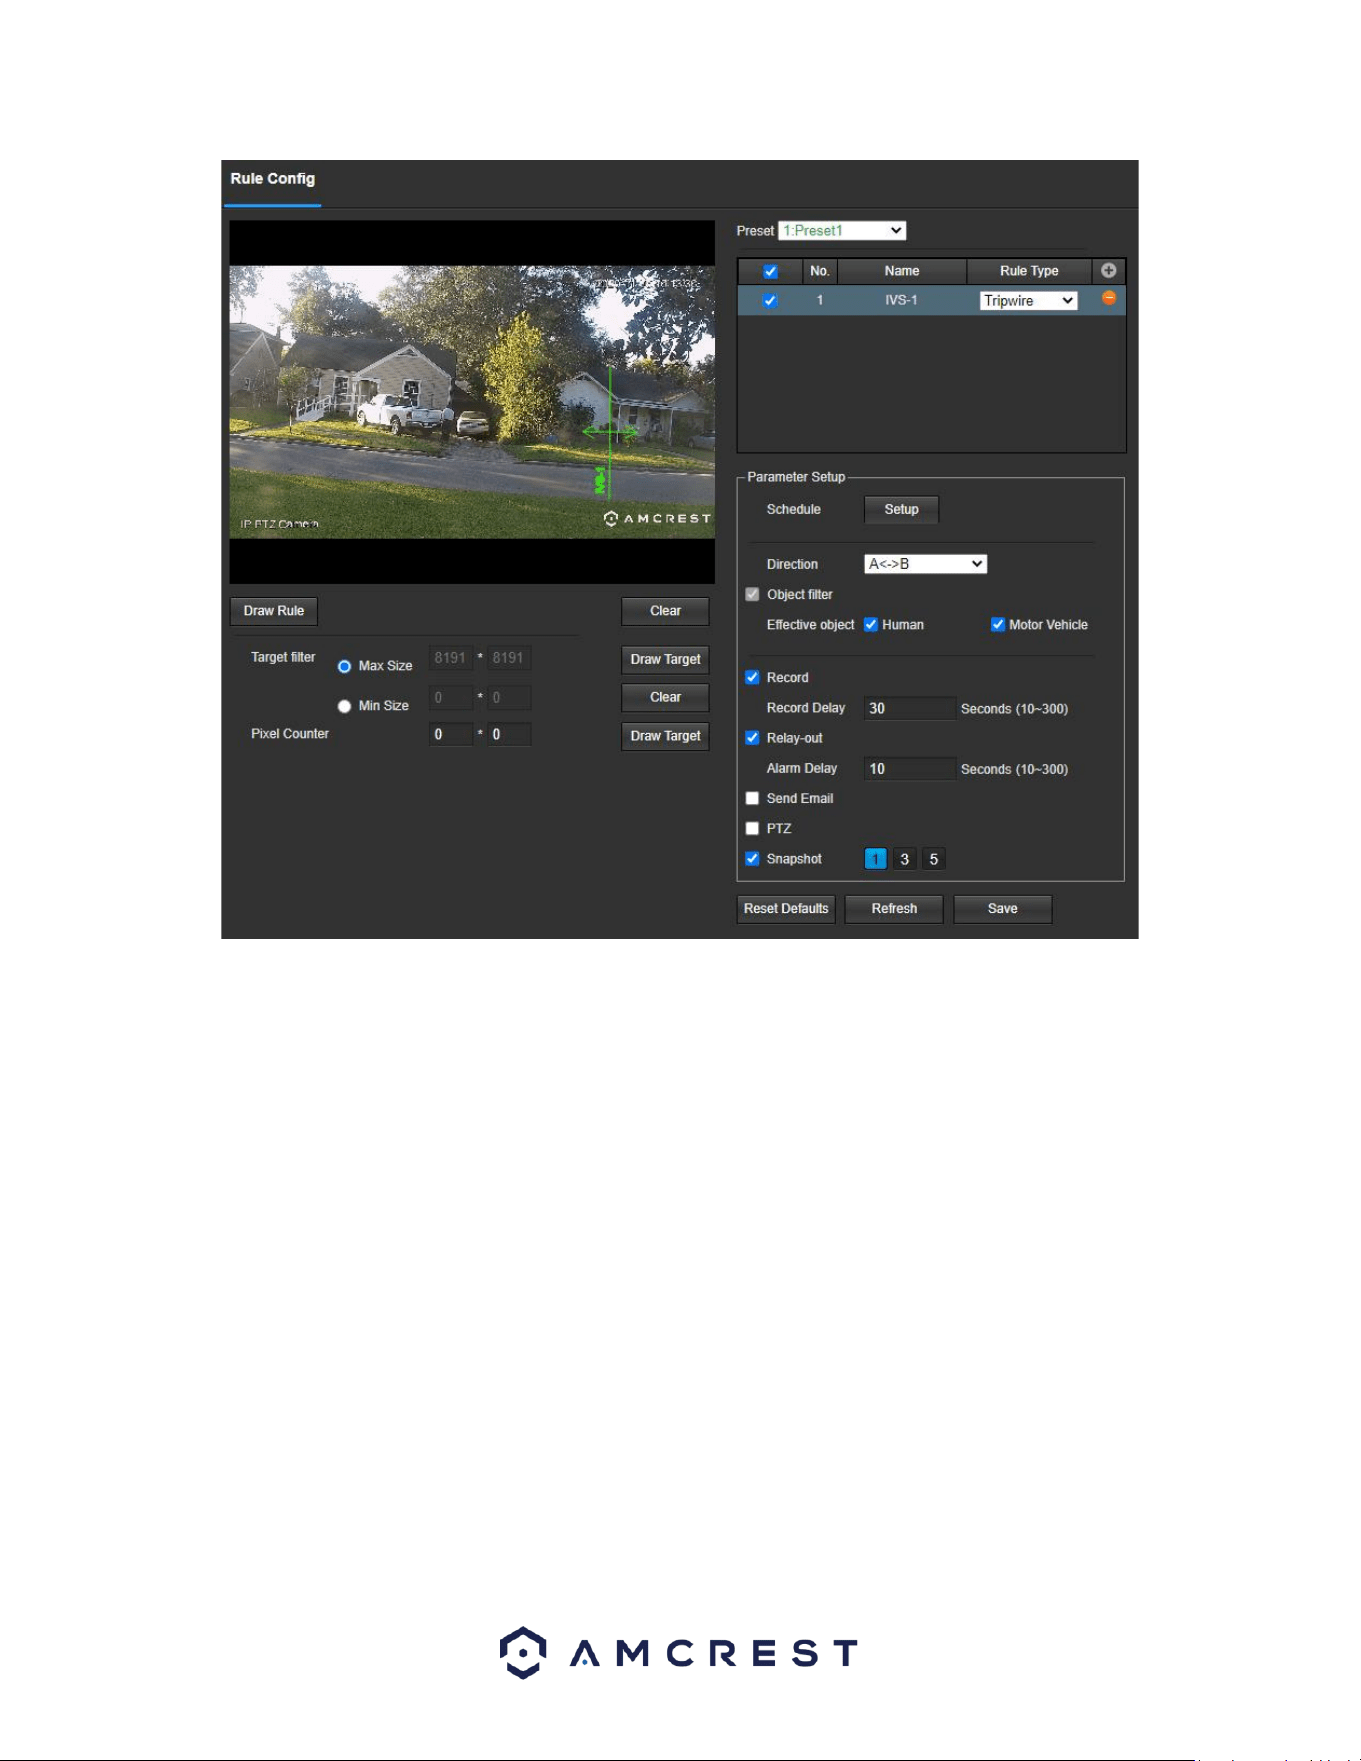Open the Schedule Setup button
Image resolution: width=1361 pixels, height=1761 pixels.
[x=901, y=509]
